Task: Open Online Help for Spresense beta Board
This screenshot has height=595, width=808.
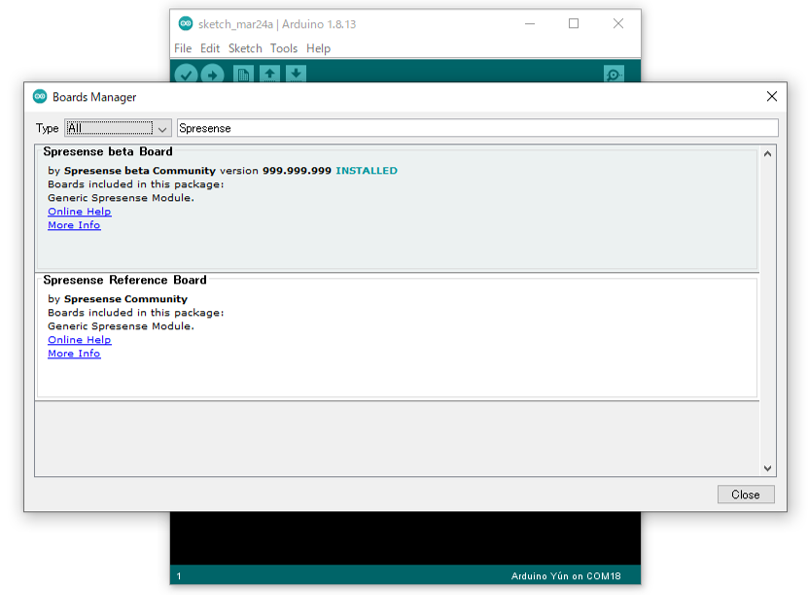Action: (79, 212)
